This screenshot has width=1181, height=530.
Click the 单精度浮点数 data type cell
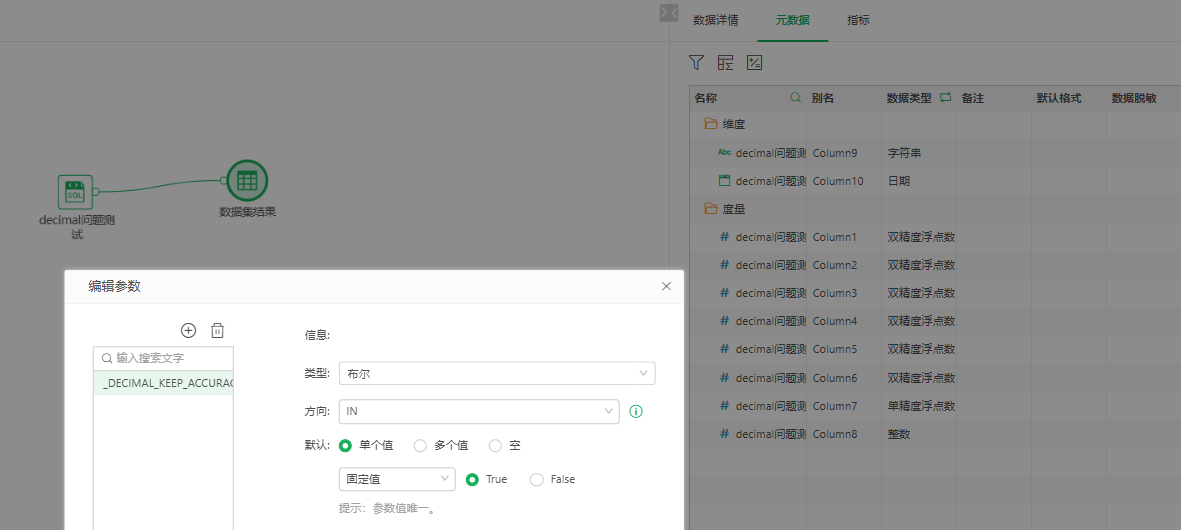(919, 405)
